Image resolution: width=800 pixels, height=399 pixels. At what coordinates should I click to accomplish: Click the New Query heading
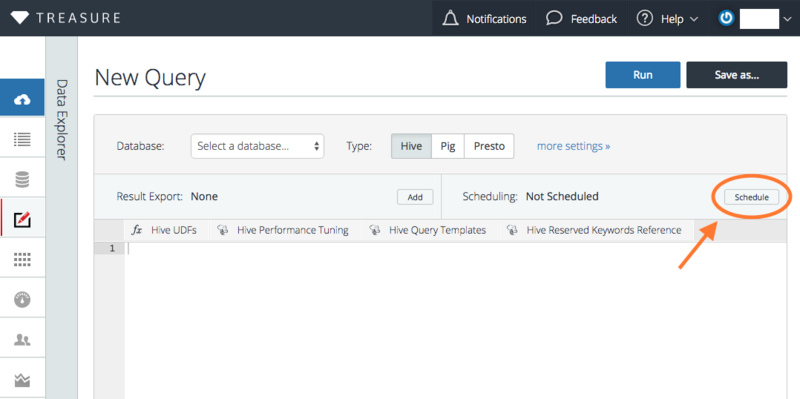point(150,78)
